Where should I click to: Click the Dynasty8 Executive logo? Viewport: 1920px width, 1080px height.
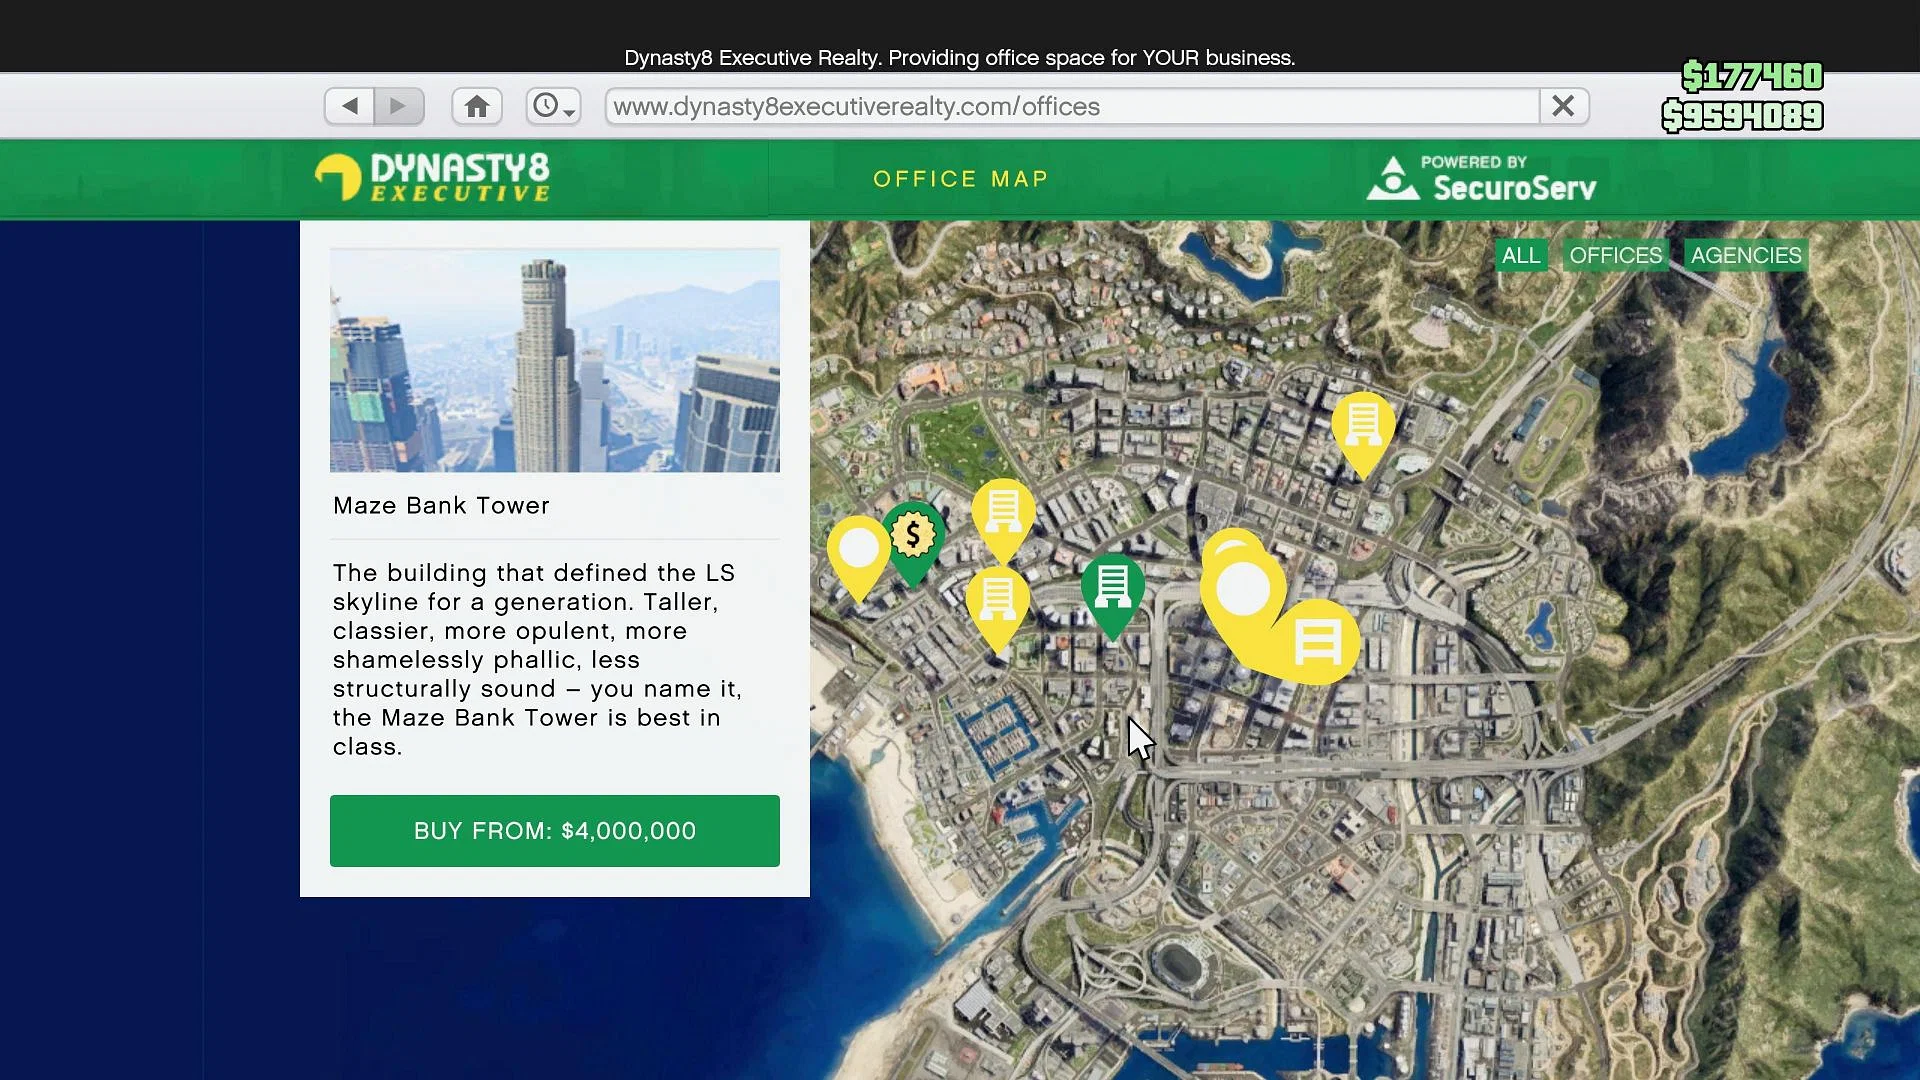[x=432, y=178]
